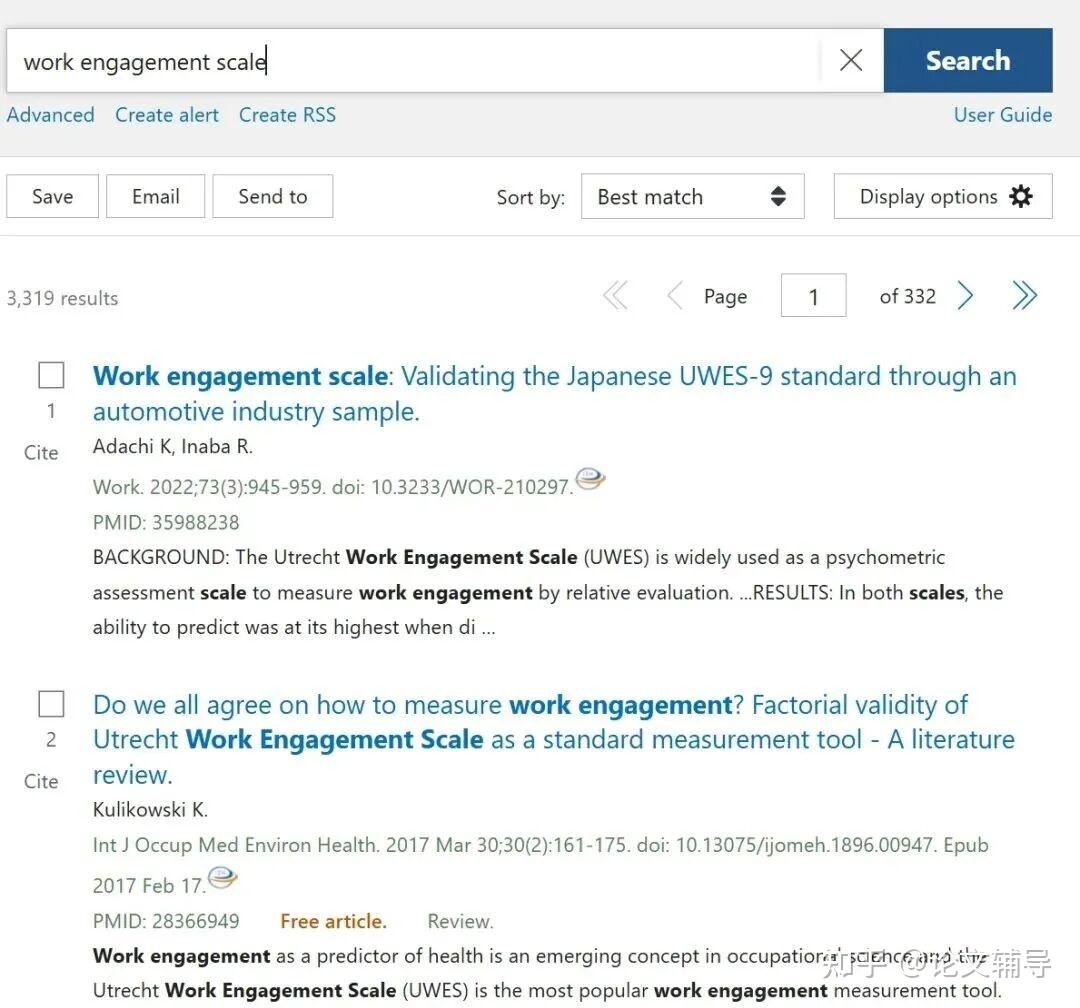Open the User Guide link
Image resolution: width=1080 pixels, height=1008 pixels.
pos(1002,115)
